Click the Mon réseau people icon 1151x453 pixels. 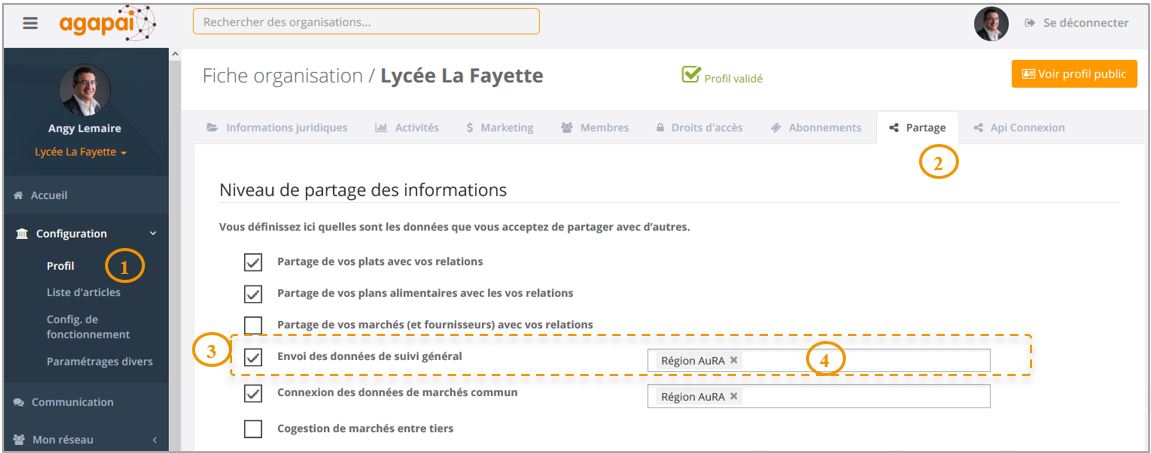click(19, 440)
